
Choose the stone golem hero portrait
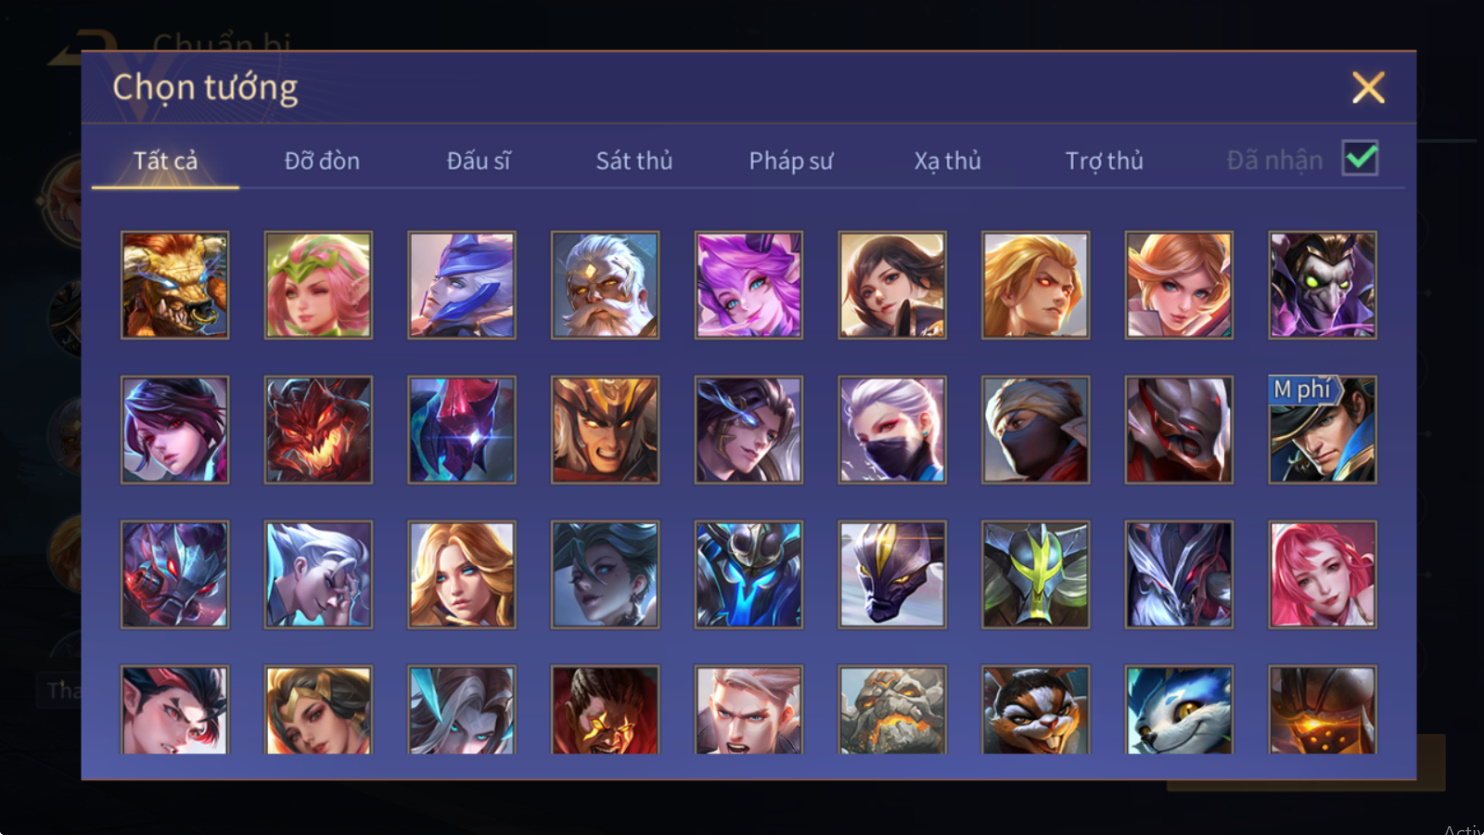click(x=892, y=710)
